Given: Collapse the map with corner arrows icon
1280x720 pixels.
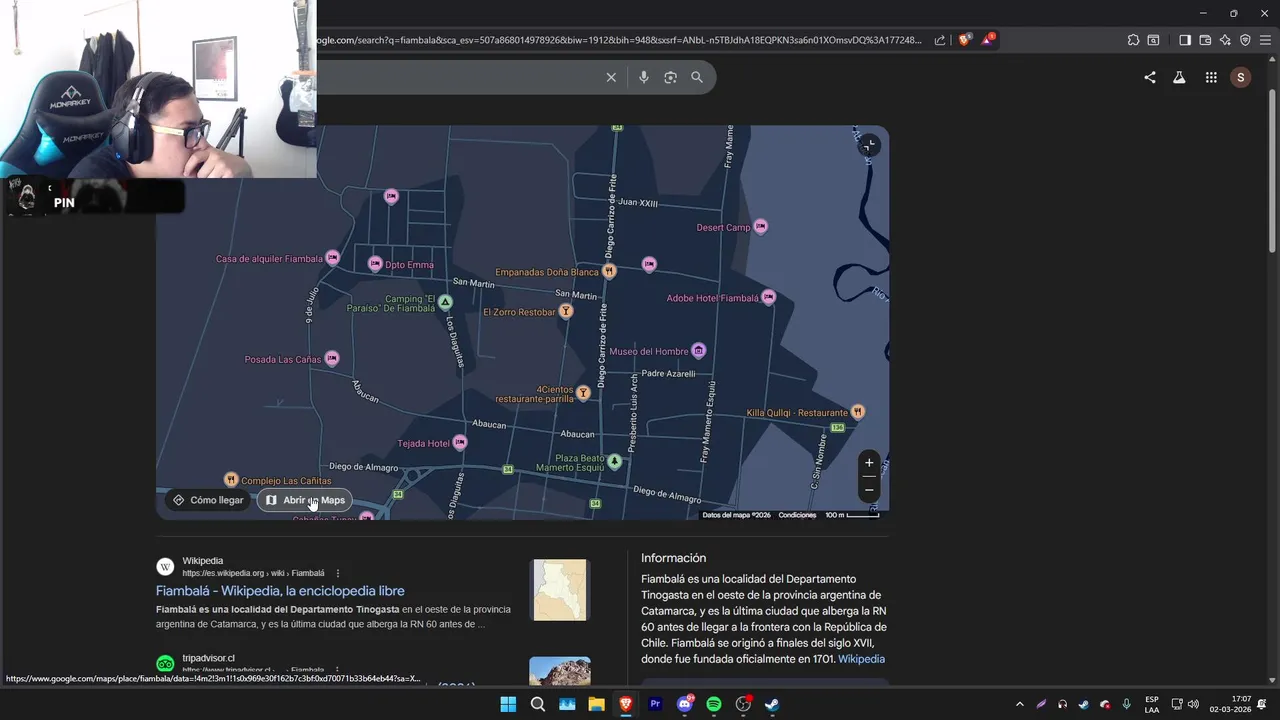Looking at the screenshot, I should pyautogui.click(x=868, y=146).
